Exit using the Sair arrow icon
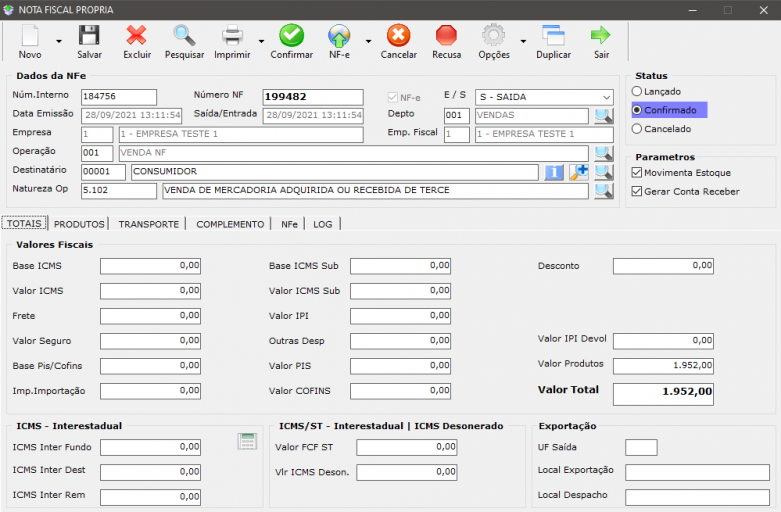 pyautogui.click(x=600, y=36)
